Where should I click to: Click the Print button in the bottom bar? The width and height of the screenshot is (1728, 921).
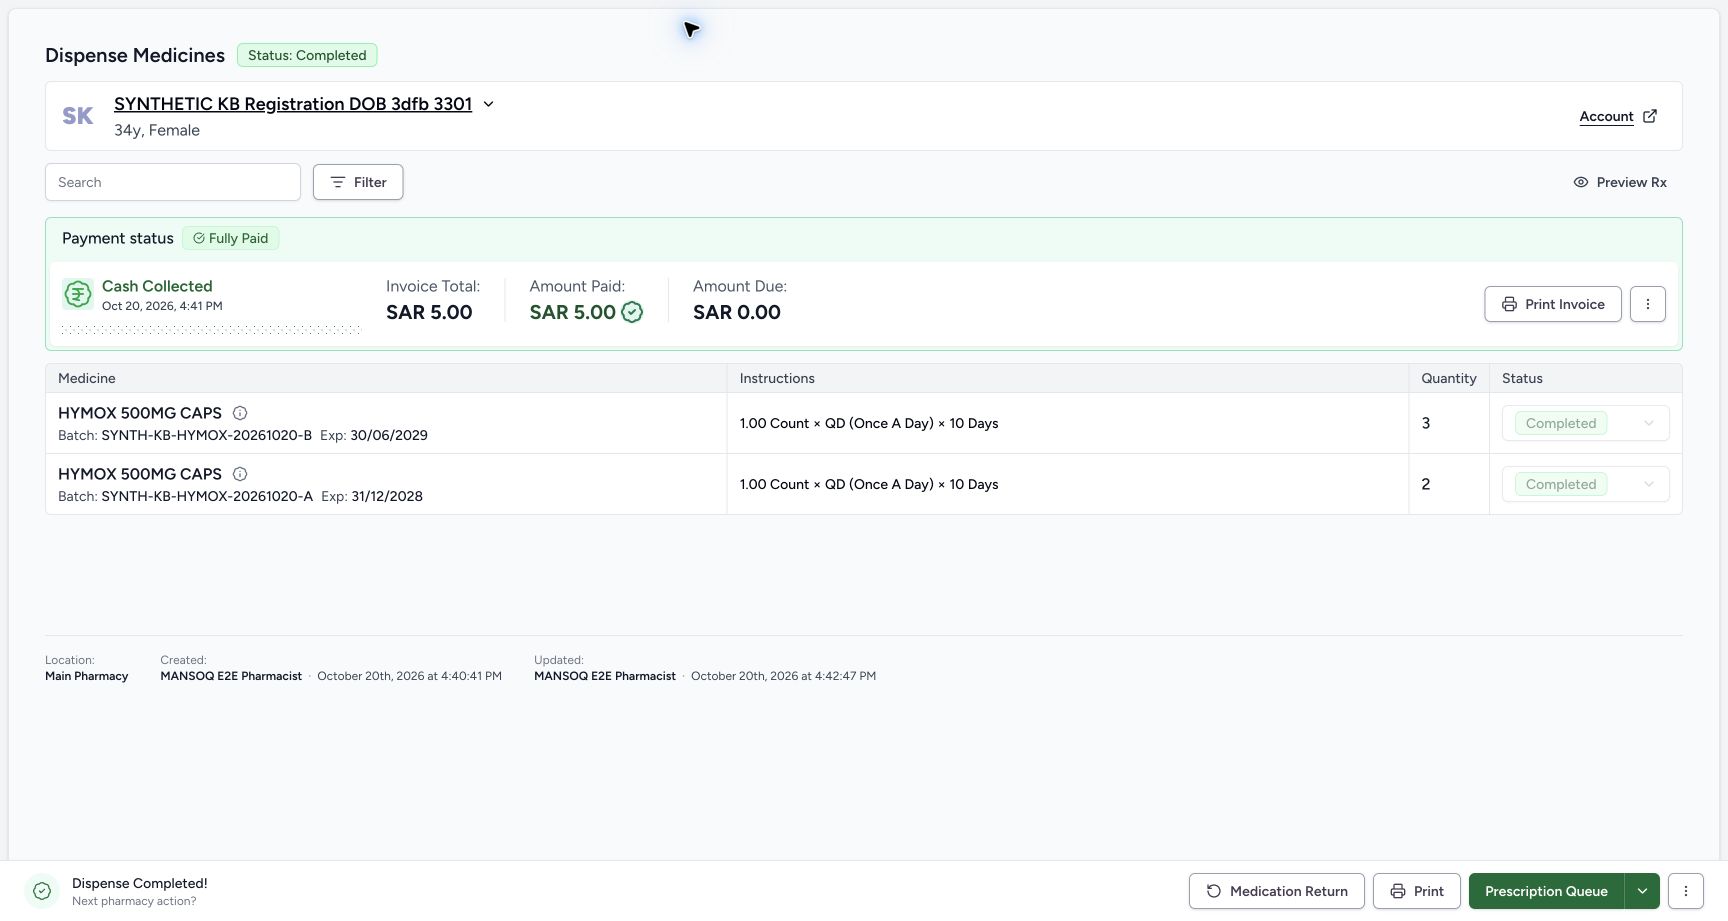(x=1417, y=891)
